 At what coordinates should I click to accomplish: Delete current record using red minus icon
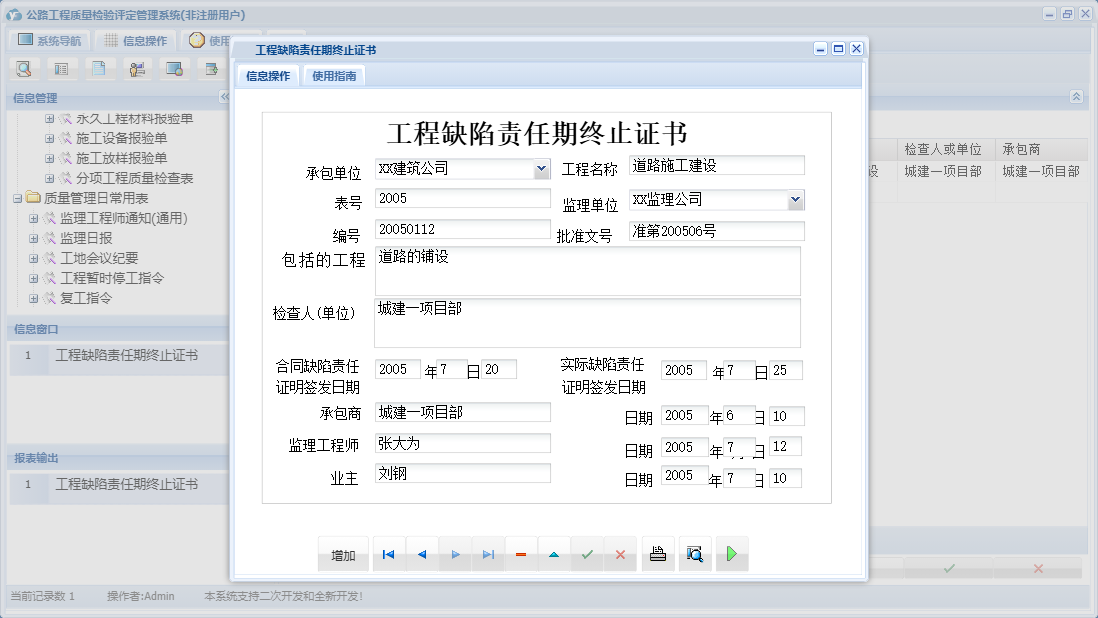[521, 553]
